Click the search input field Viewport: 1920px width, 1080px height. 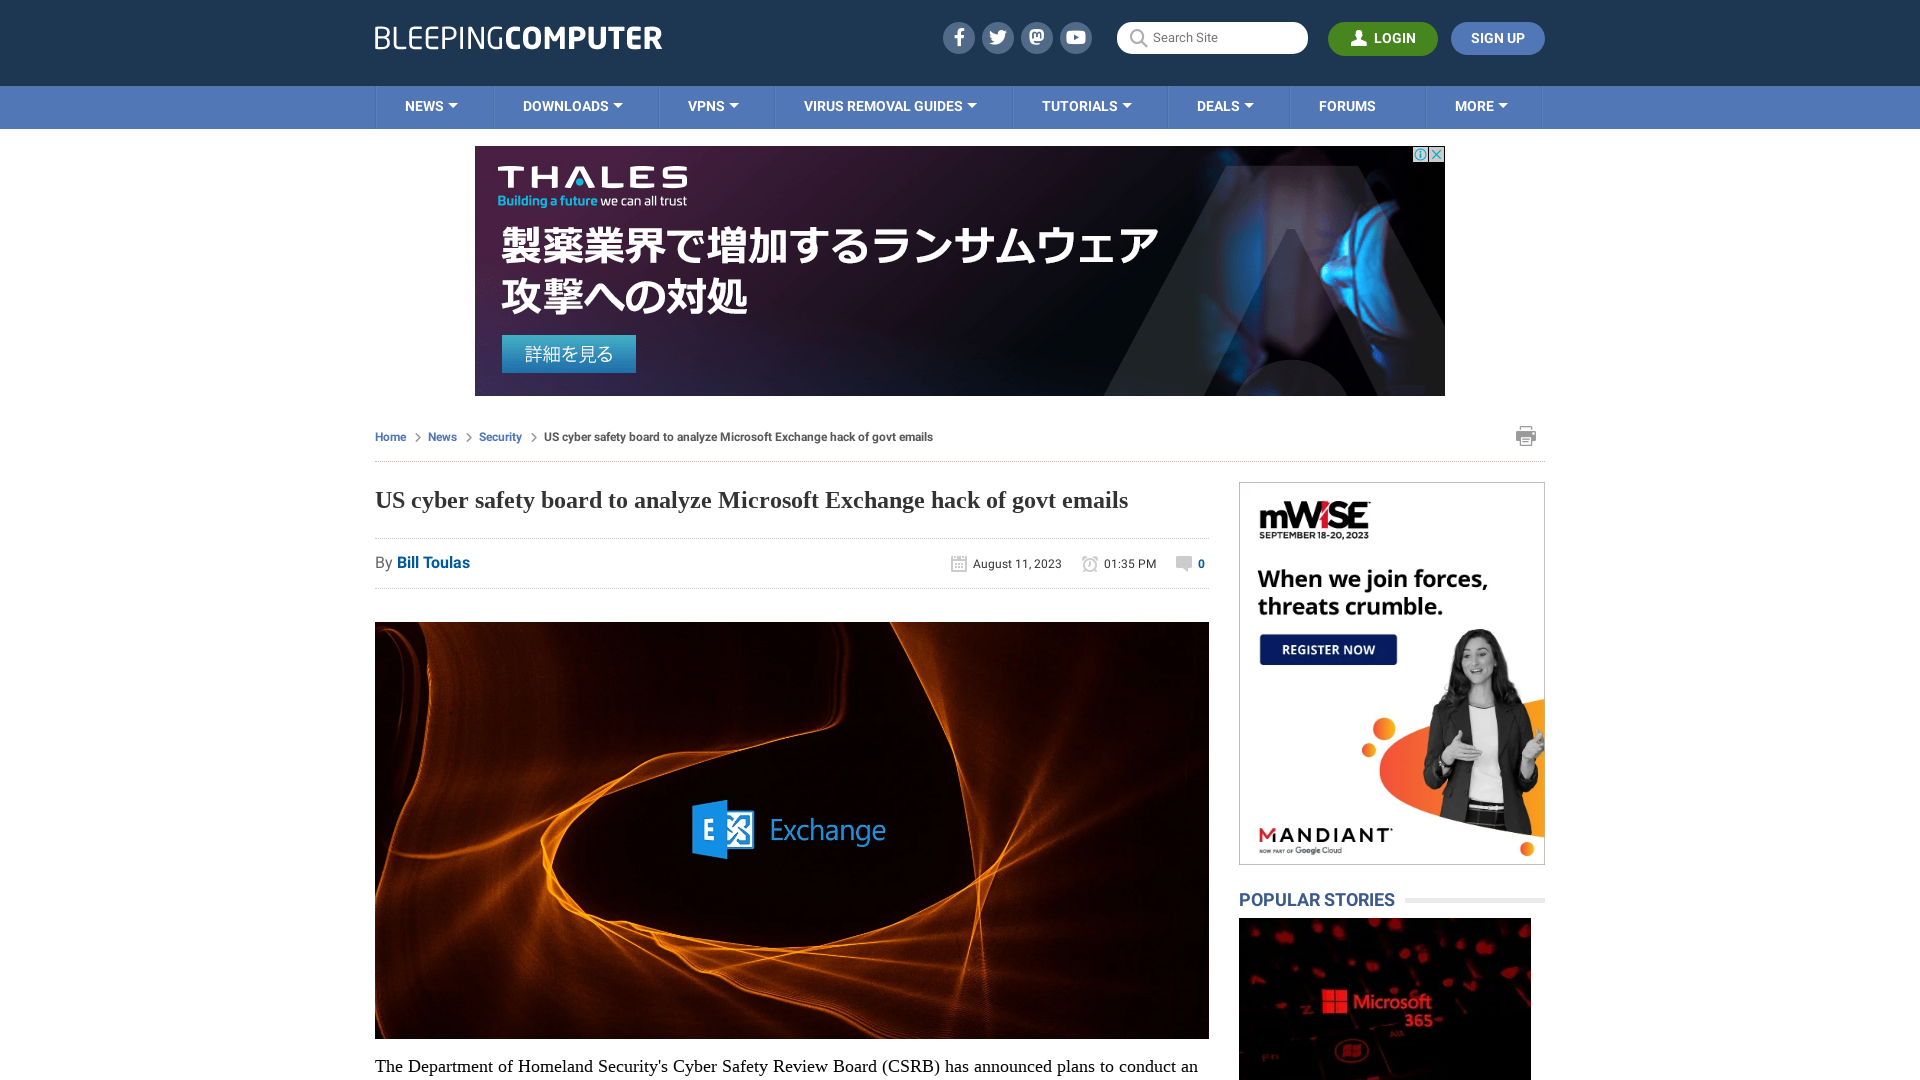1212,37
